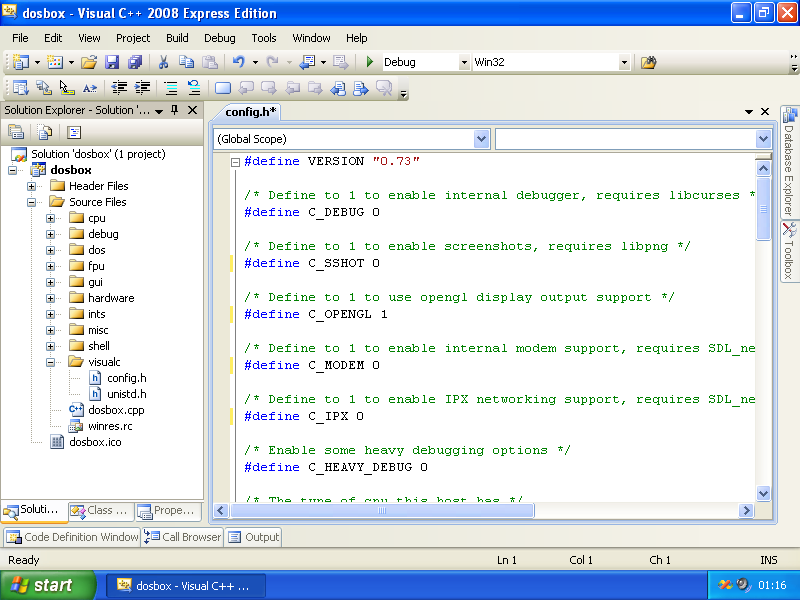Open the Win32 platform dropdown
800x600 pixels.
tap(624, 62)
